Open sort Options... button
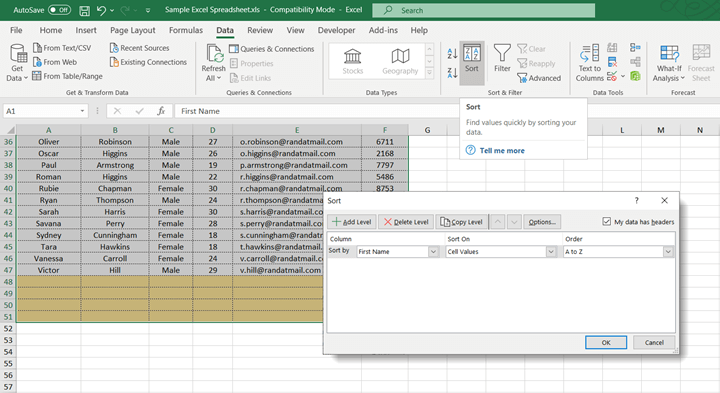Screen dimensions: 720x393 click(542, 222)
